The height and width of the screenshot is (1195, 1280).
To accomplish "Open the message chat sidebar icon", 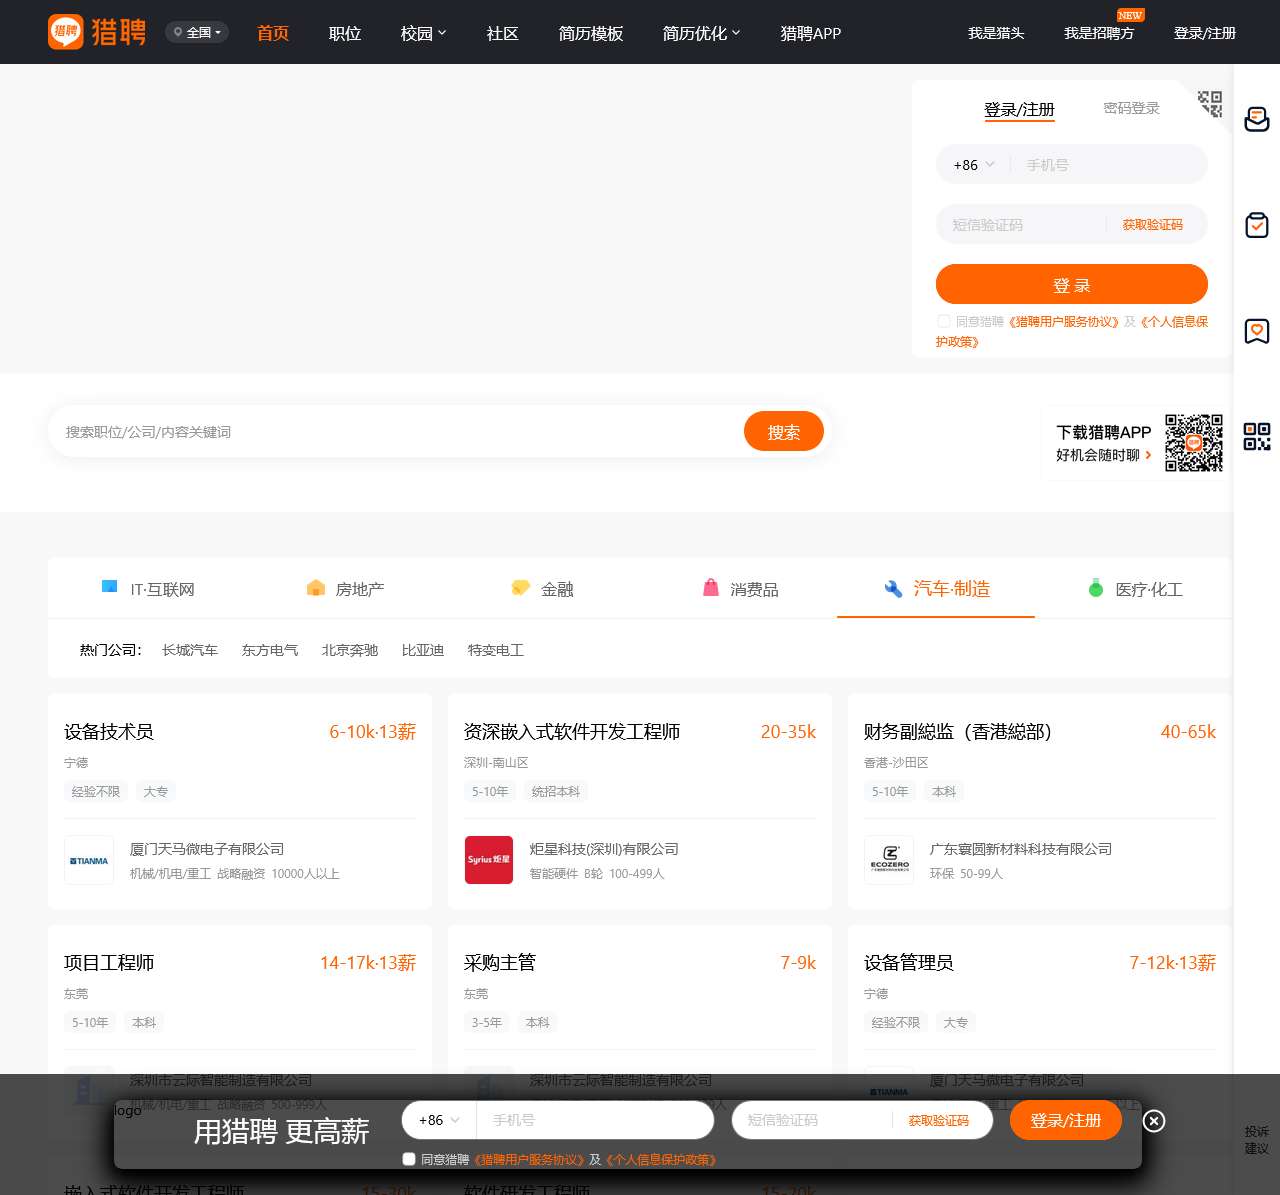I will (x=1256, y=120).
